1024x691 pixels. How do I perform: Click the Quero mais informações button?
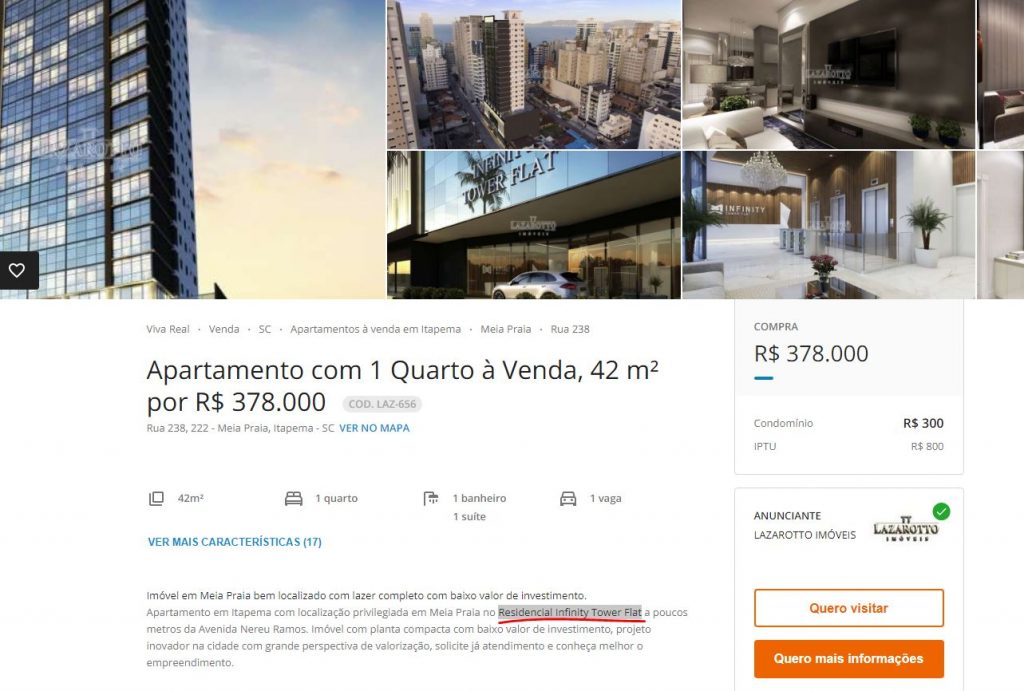tap(848, 658)
